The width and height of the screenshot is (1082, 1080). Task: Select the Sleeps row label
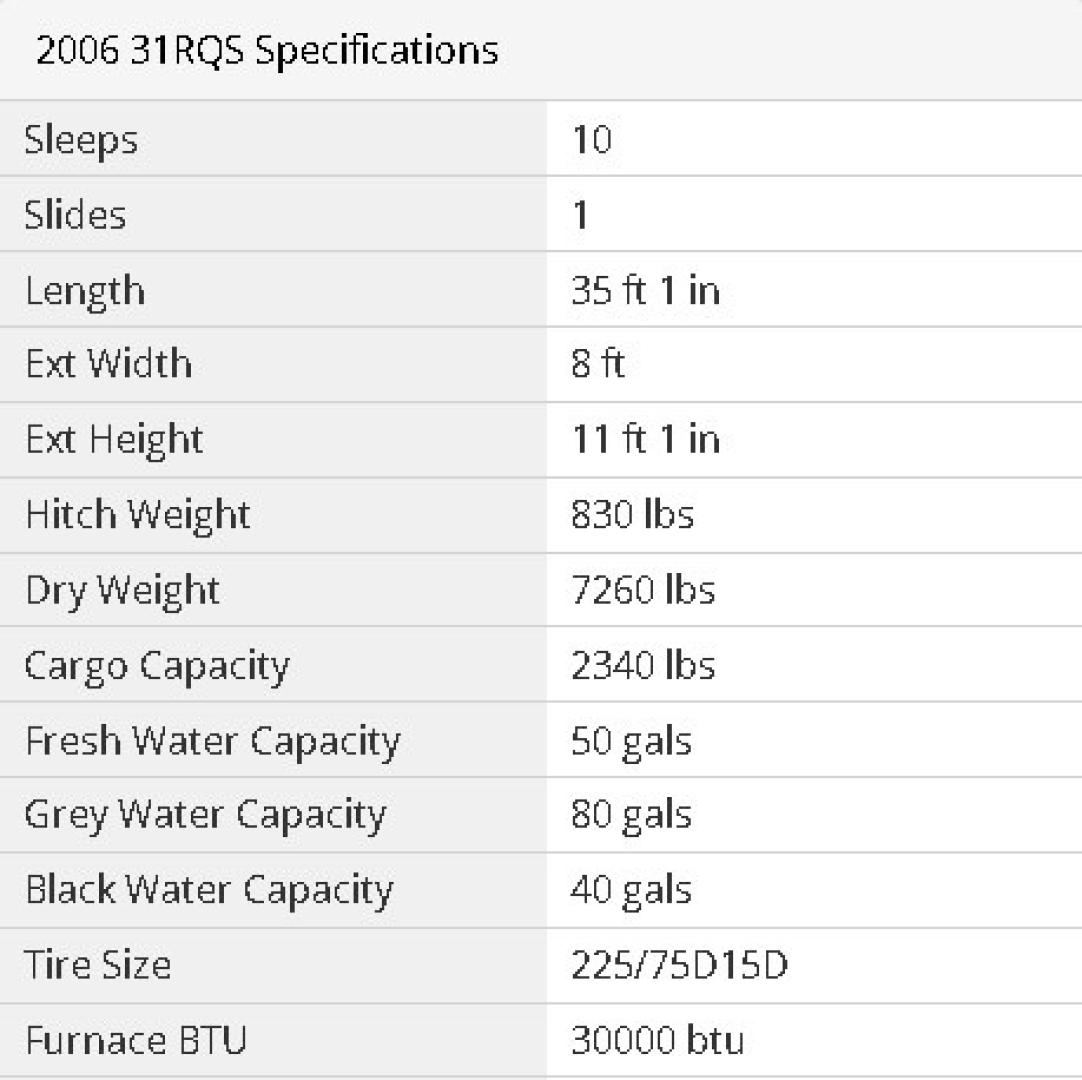[x=81, y=141]
